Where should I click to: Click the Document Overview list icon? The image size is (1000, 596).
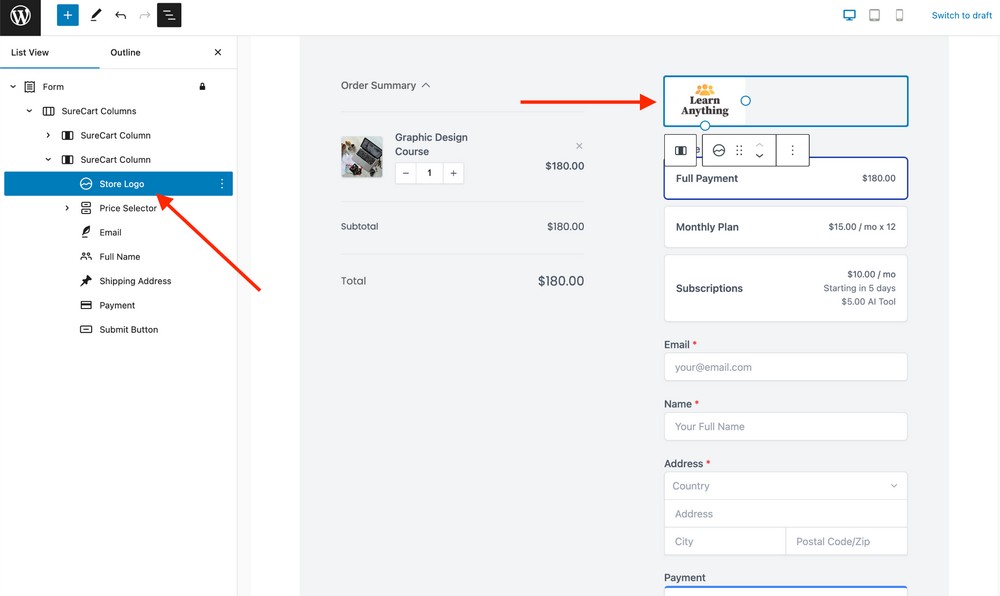coord(169,15)
